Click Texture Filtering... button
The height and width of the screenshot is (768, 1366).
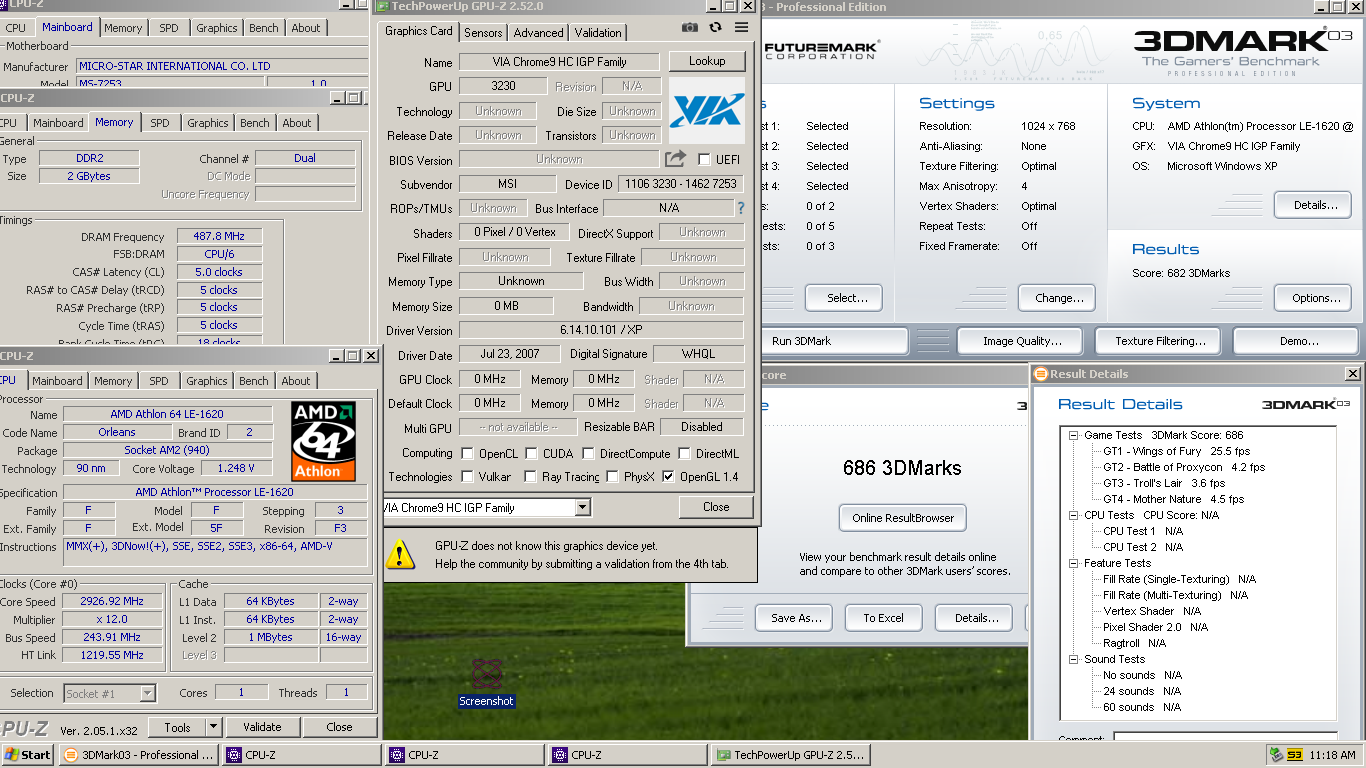coord(1160,341)
